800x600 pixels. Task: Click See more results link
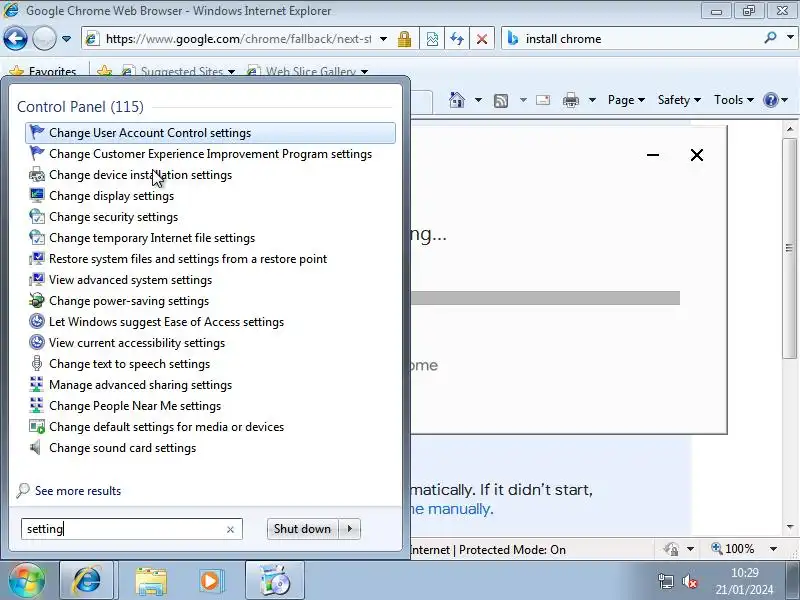(x=78, y=491)
